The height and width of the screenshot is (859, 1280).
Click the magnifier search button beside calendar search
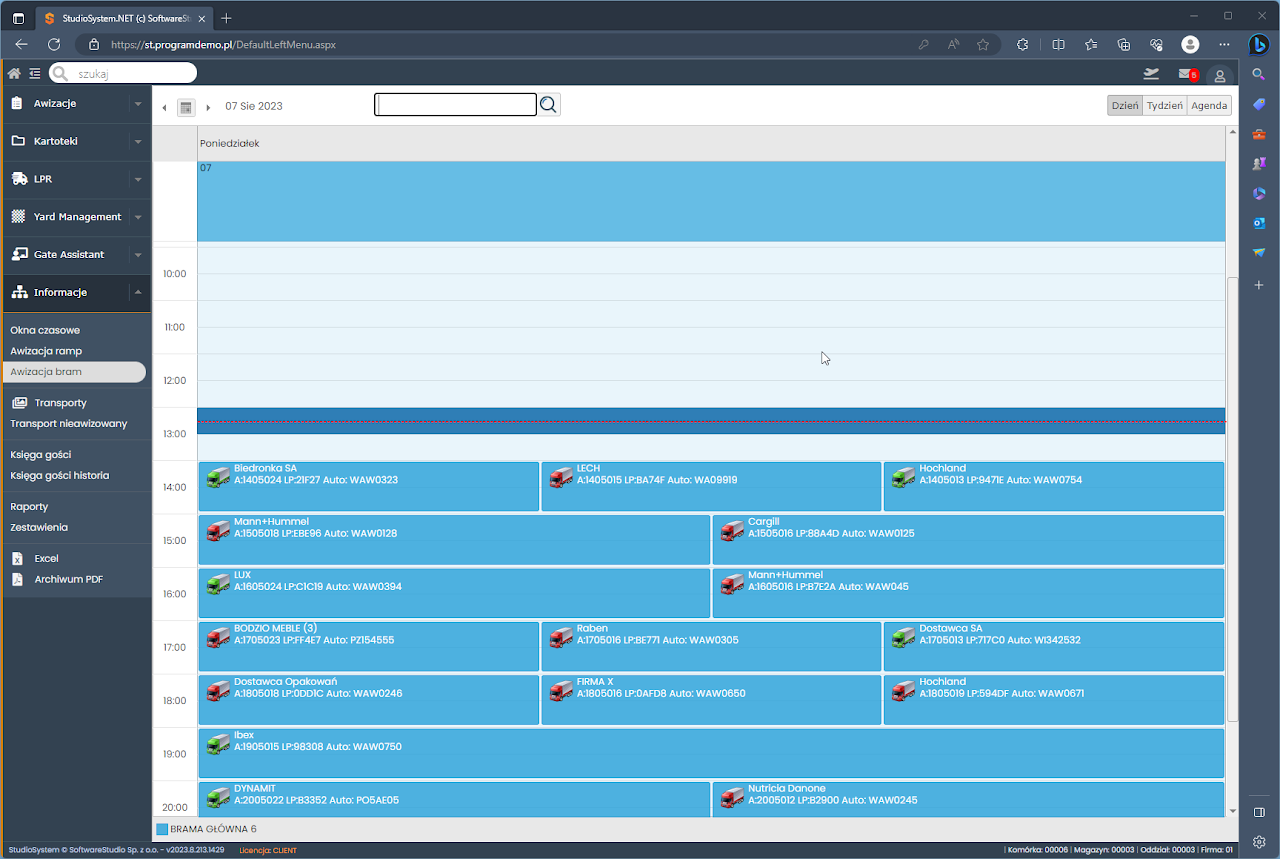point(549,105)
